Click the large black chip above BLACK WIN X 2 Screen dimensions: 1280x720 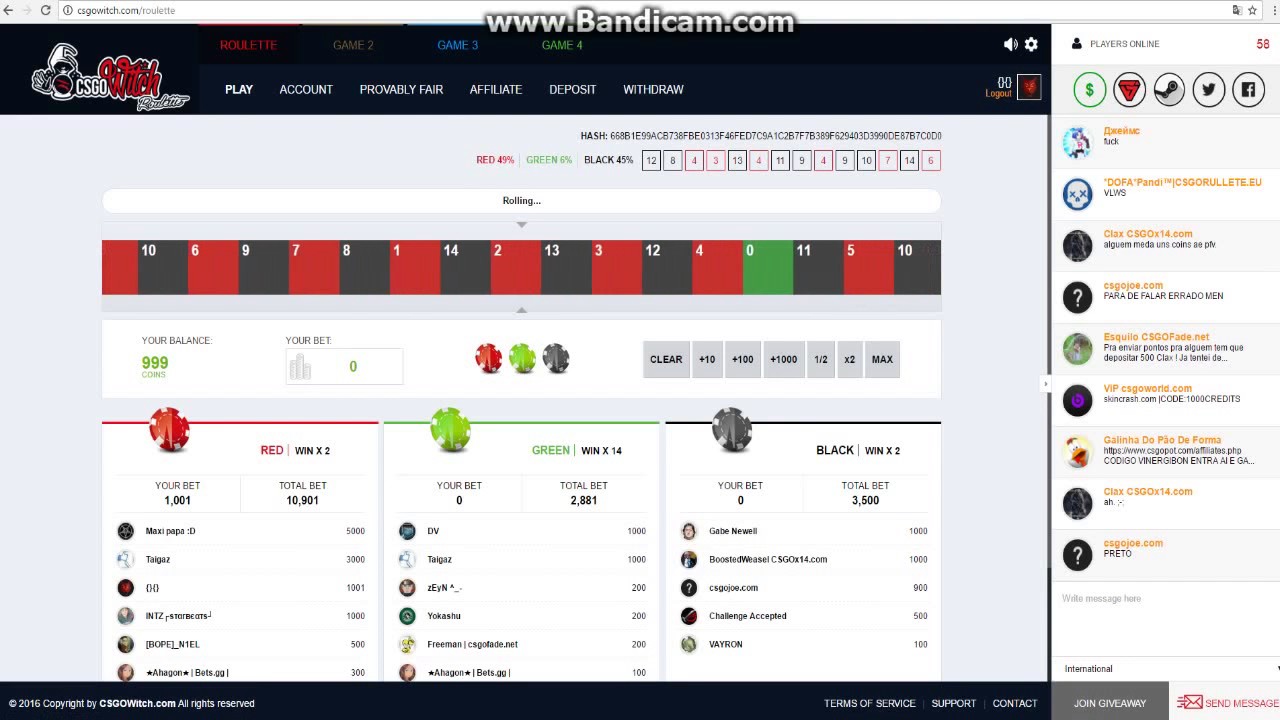pyautogui.click(x=731, y=429)
